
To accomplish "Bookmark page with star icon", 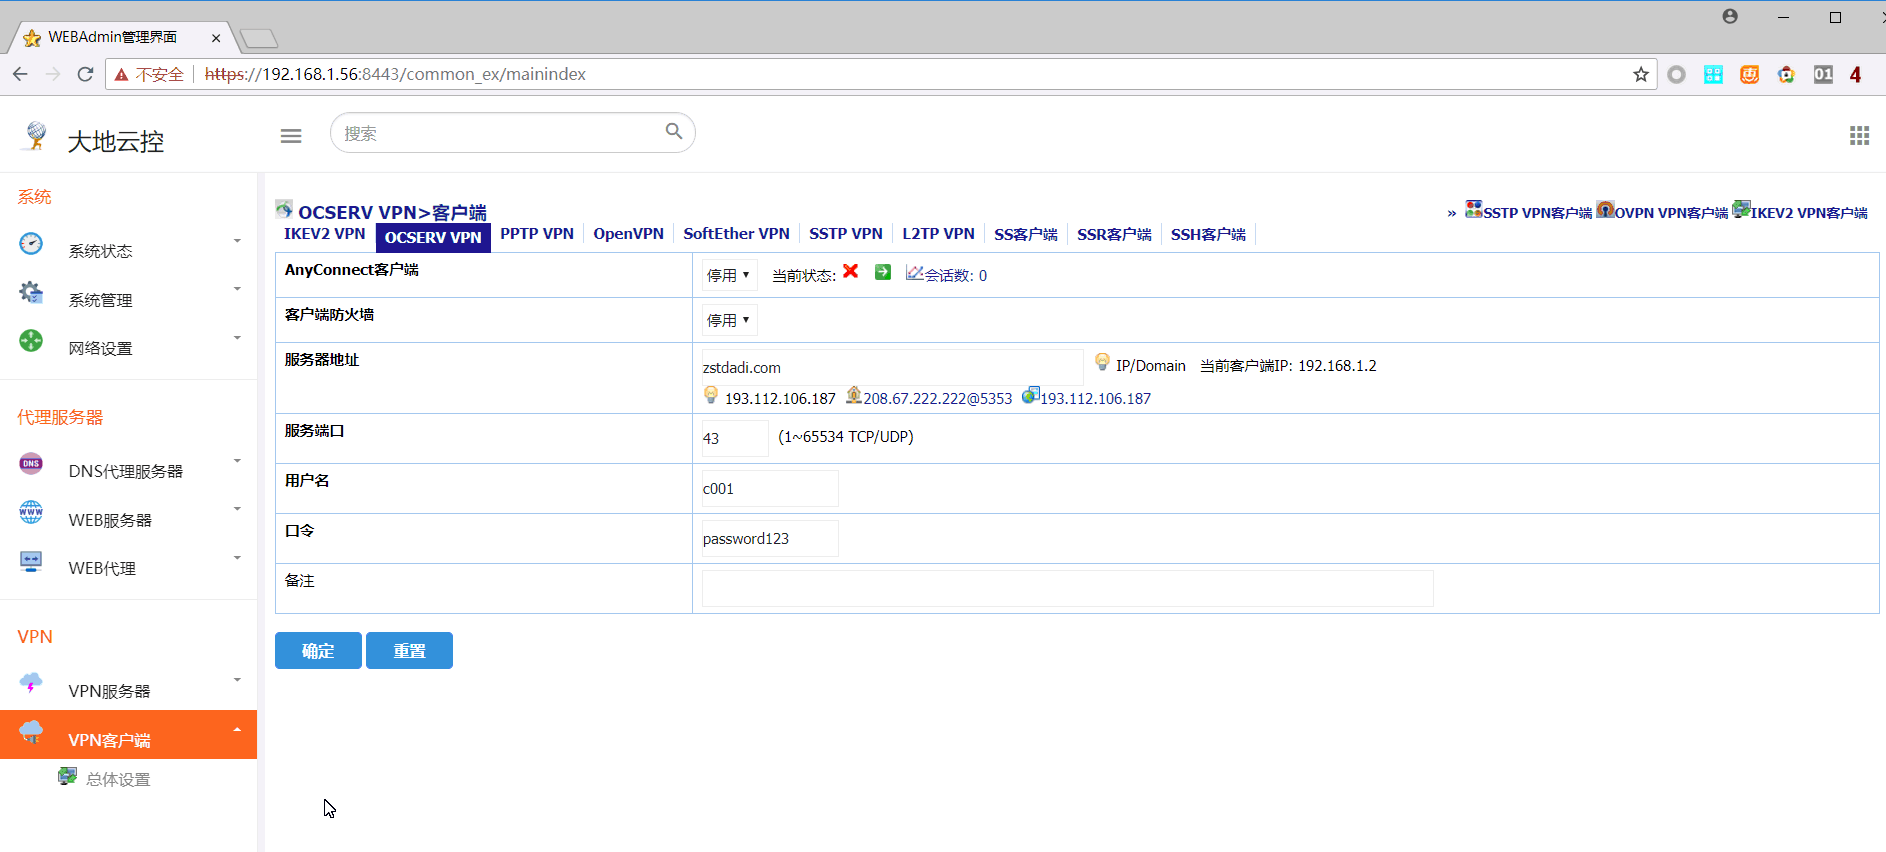I will [x=1640, y=74].
